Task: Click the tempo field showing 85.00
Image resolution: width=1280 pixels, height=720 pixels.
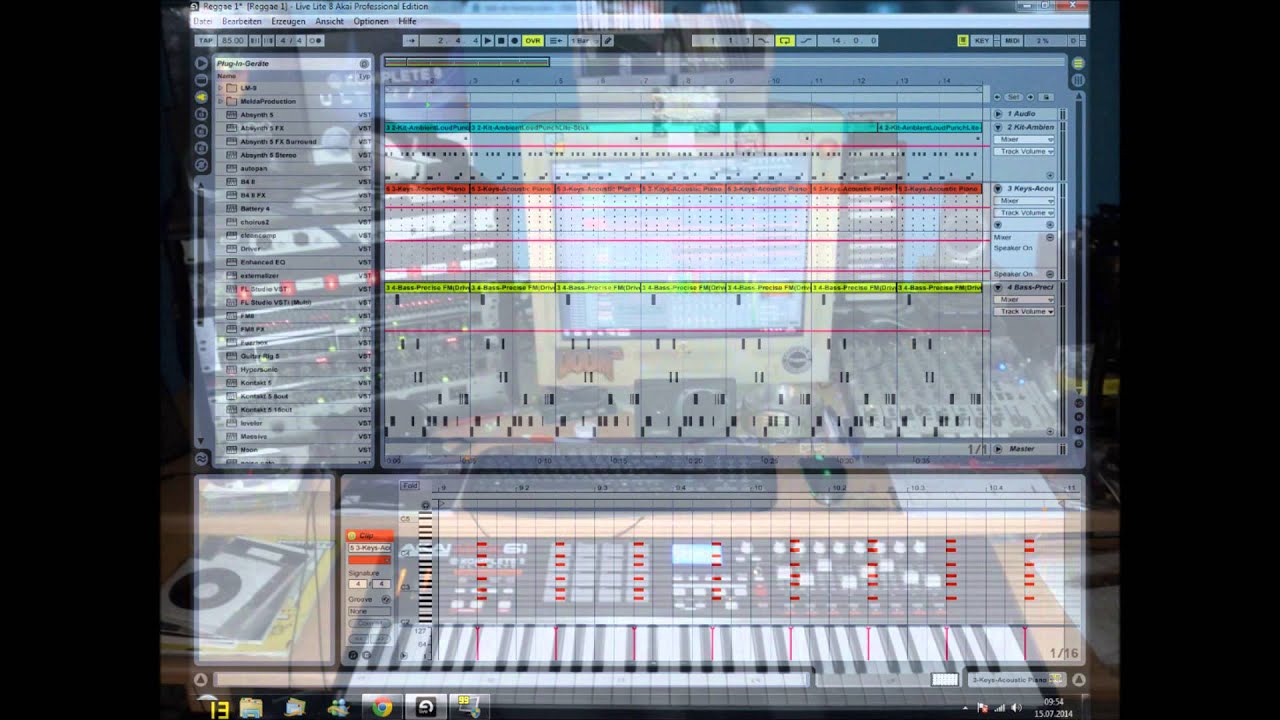Action: pyautogui.click(x=232, y=41)
